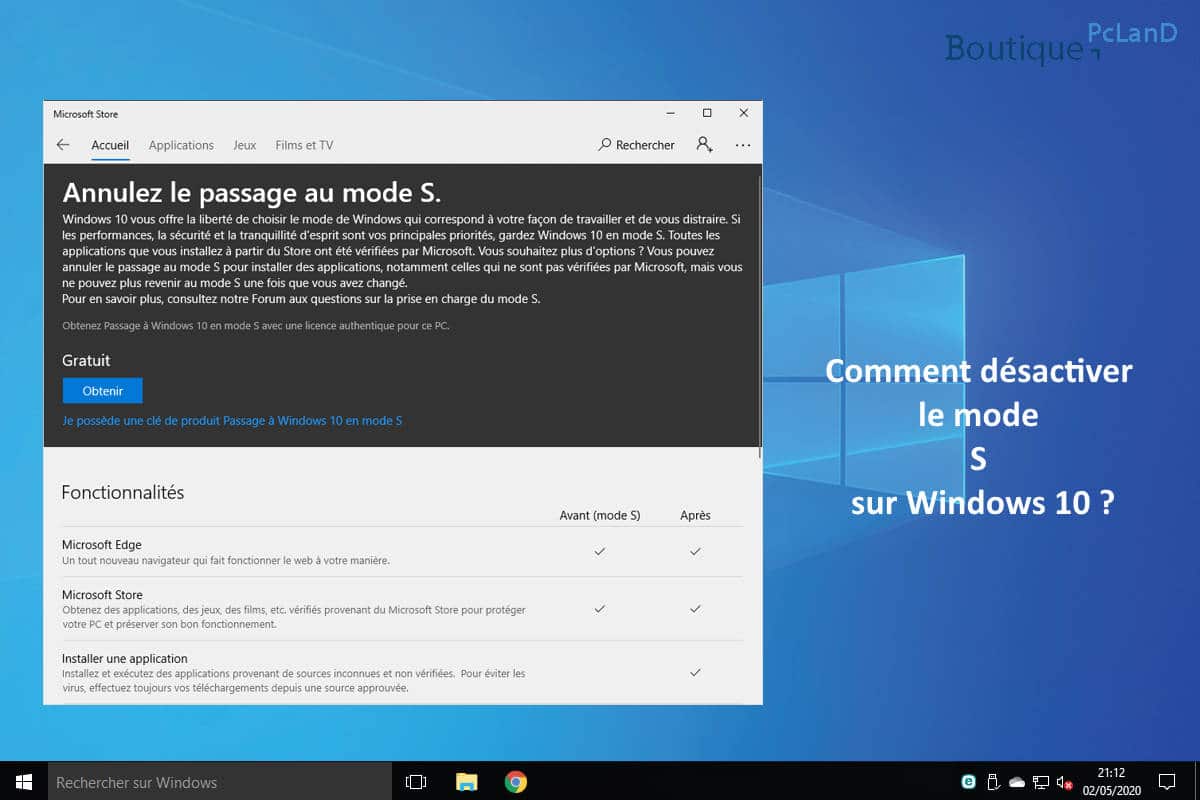Click the Microsoft Edge feature row title

[102, 545]
